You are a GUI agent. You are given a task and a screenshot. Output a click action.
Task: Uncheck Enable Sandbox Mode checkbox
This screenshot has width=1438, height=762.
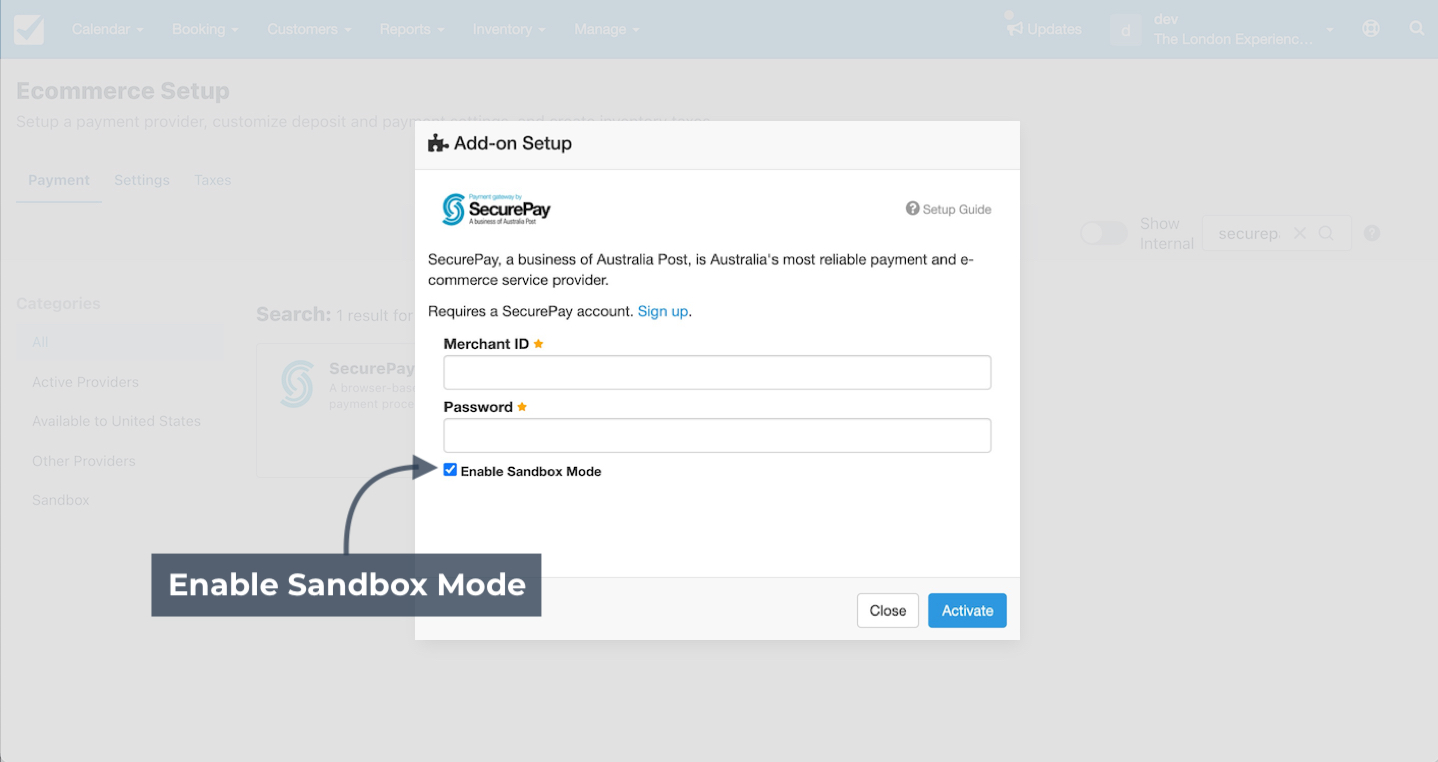tap(450, 470)
